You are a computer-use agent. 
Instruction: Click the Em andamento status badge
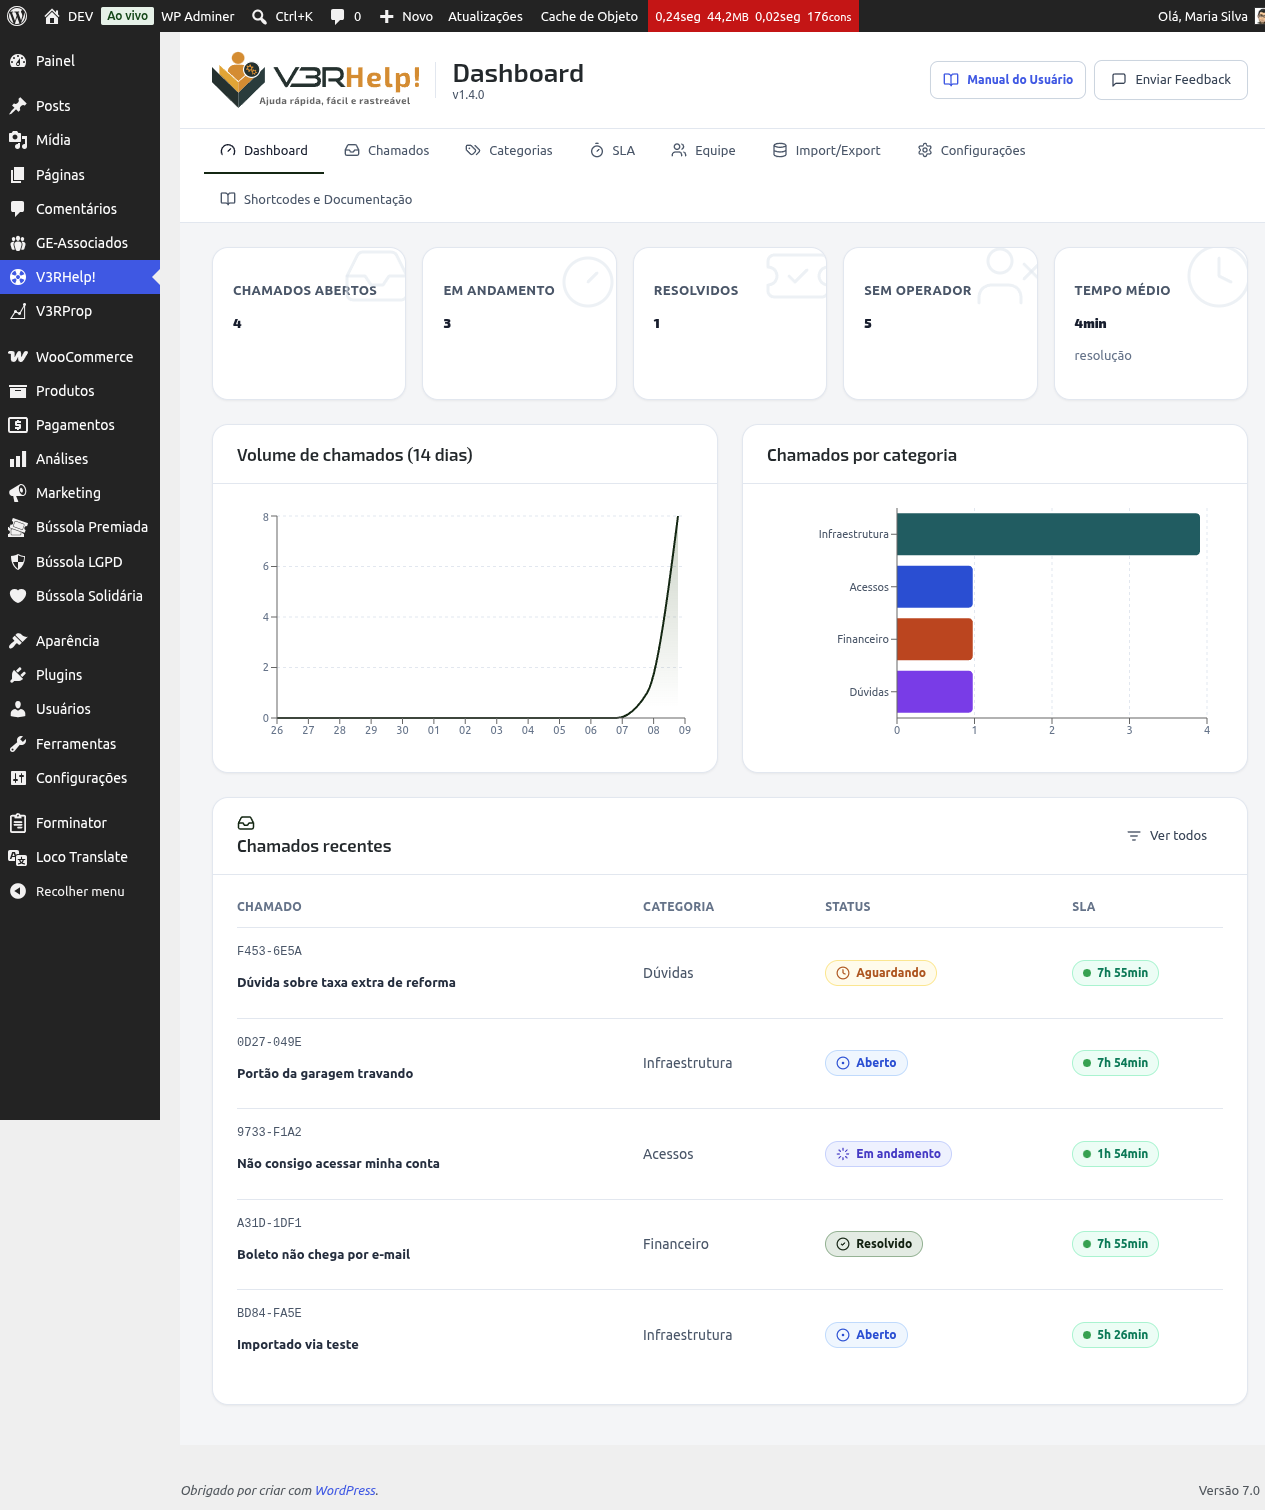(888, 1154)
